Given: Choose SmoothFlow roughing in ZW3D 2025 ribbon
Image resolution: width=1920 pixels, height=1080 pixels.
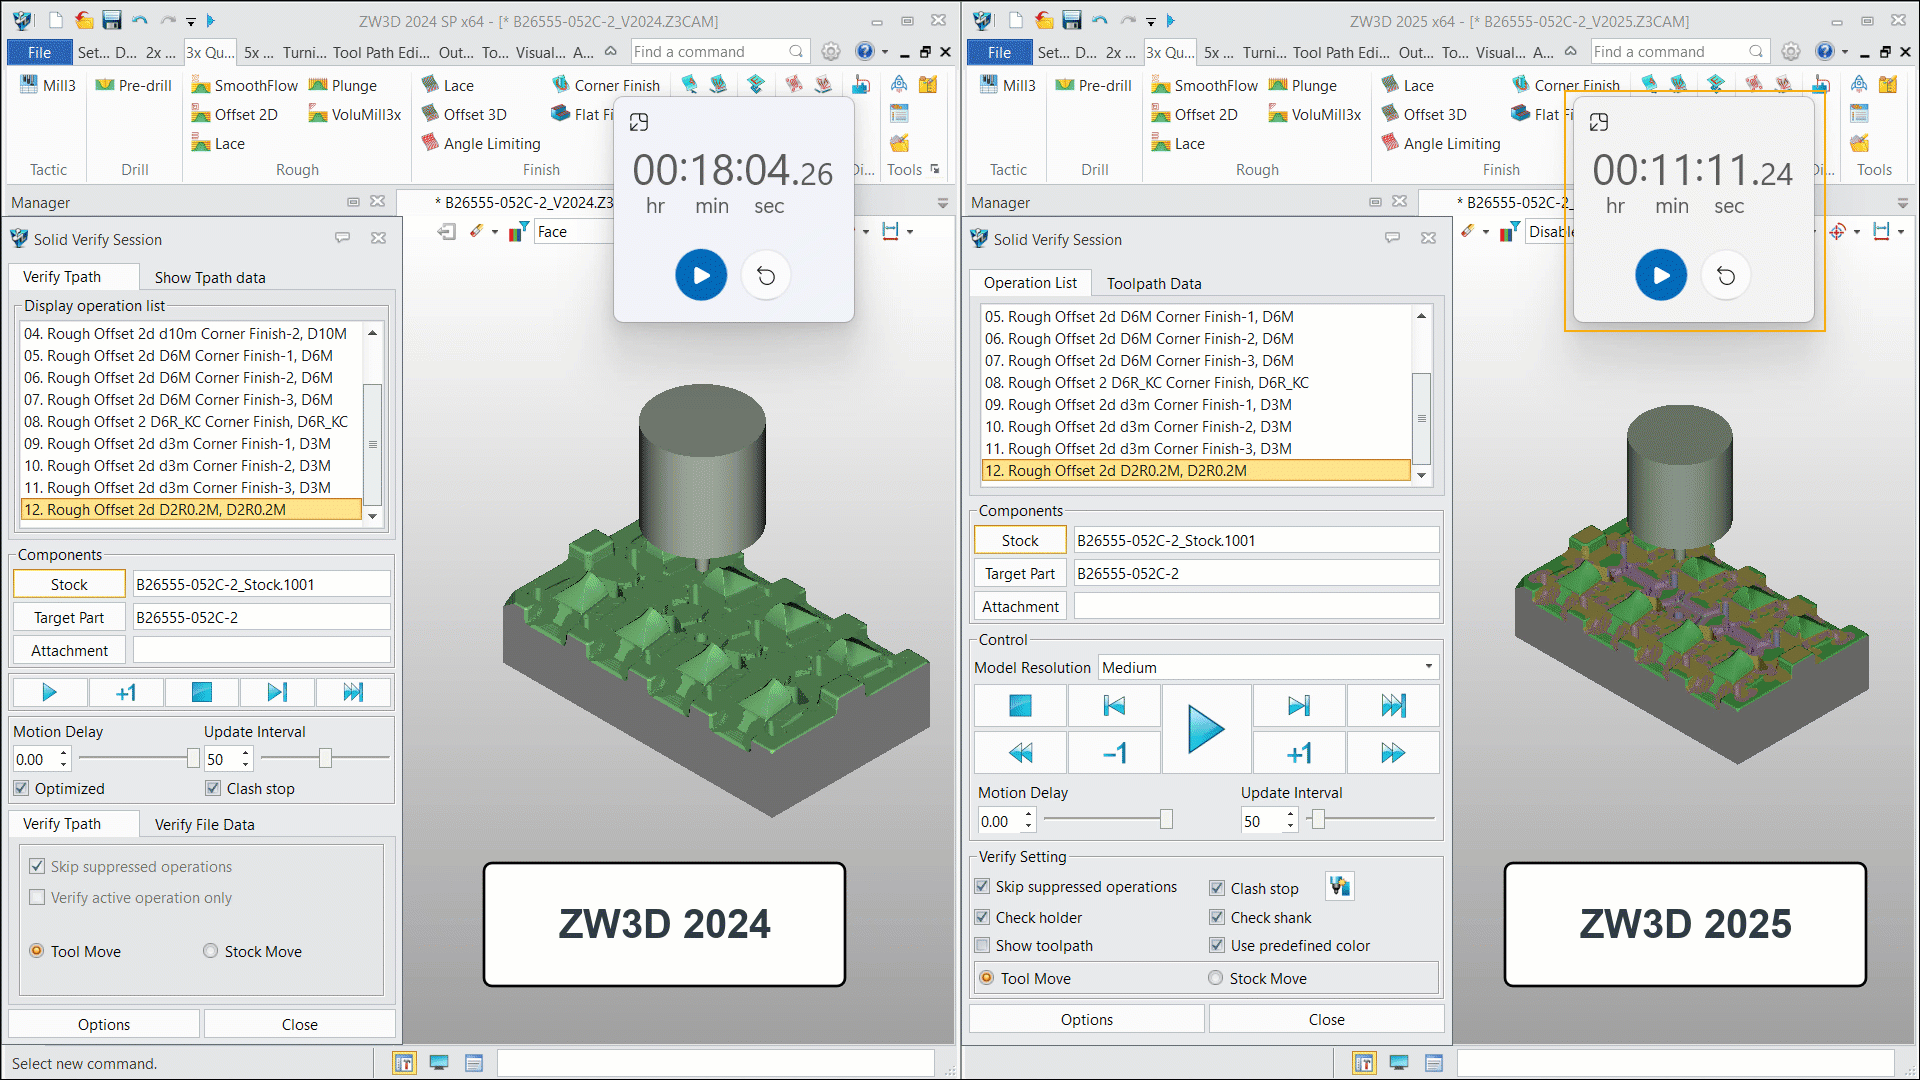Looking at the screenshot, I should [x=1205, y=85].
